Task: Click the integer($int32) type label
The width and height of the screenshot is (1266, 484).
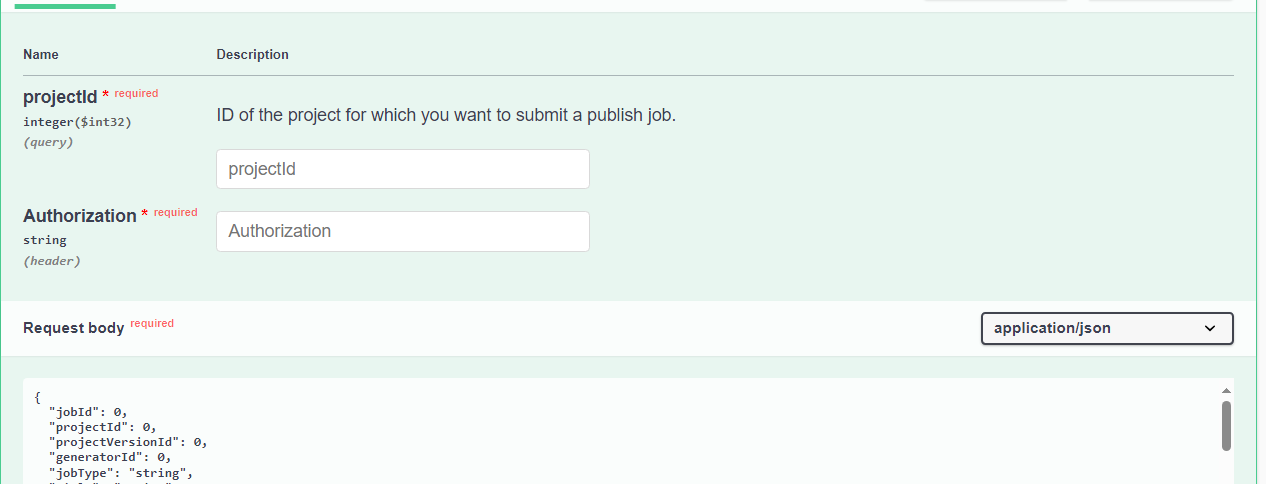Action: pyautogui.click(x=77, y=122)
